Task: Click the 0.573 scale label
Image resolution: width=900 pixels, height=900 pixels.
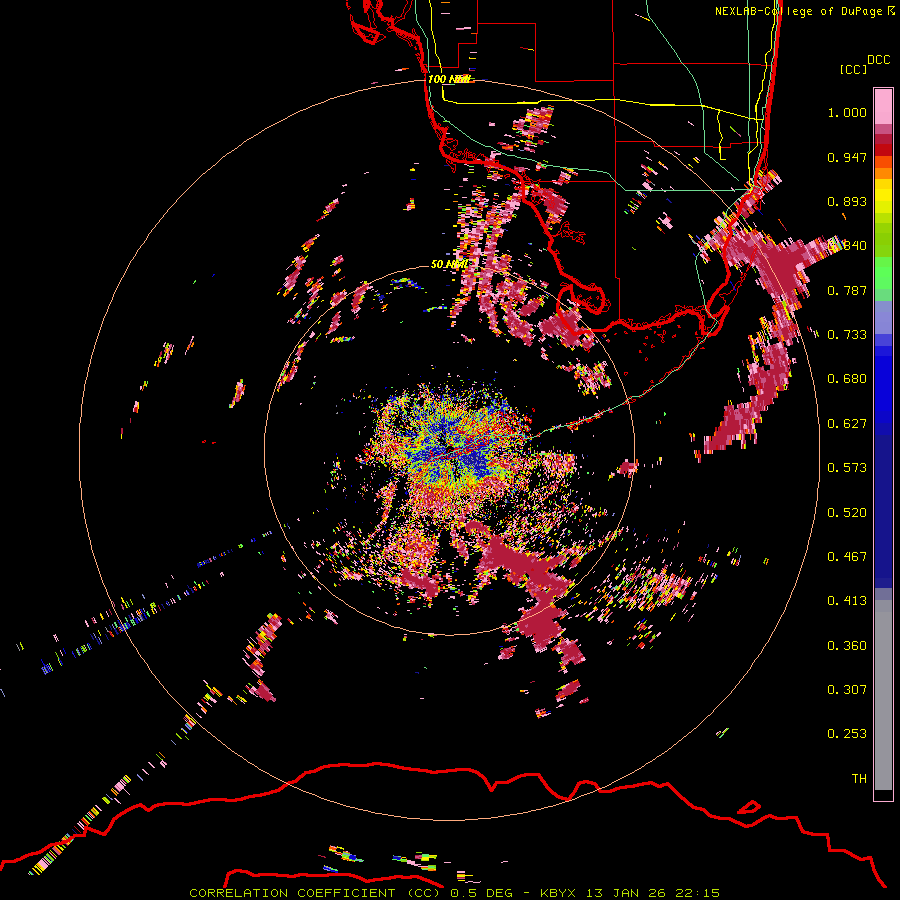Action: click(847, 468)
